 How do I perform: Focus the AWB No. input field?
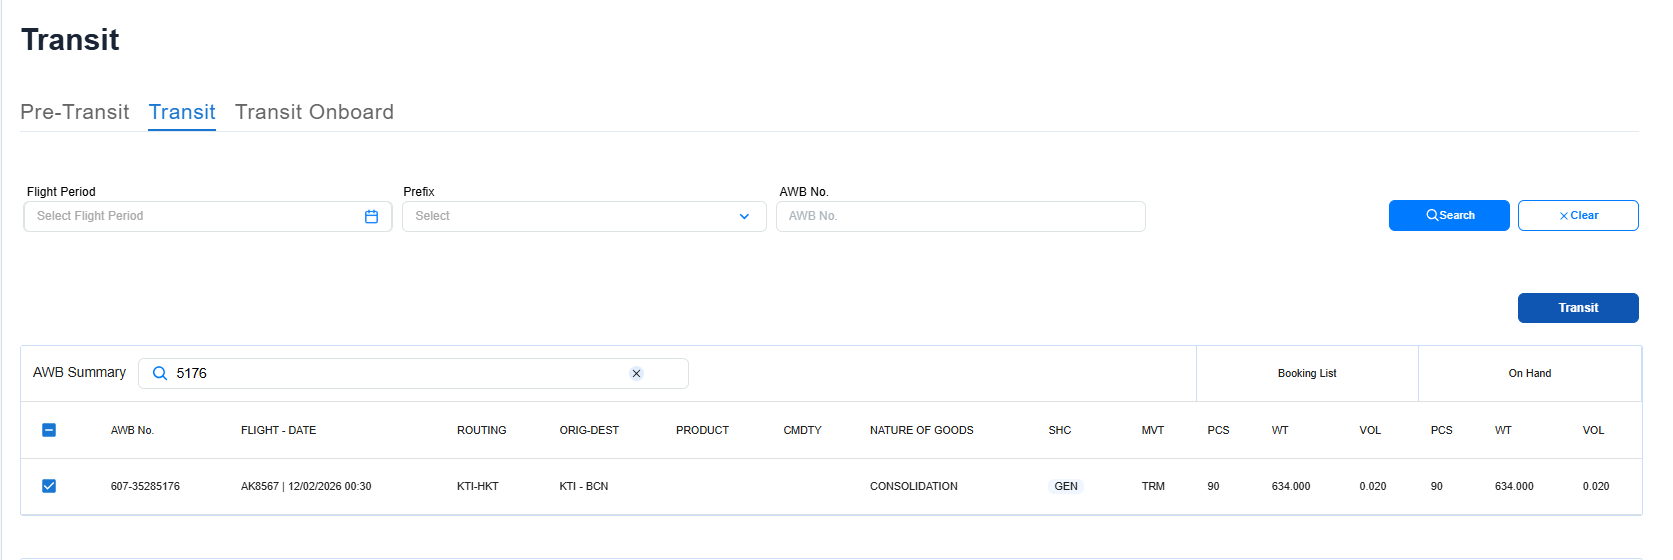[960, 216]
